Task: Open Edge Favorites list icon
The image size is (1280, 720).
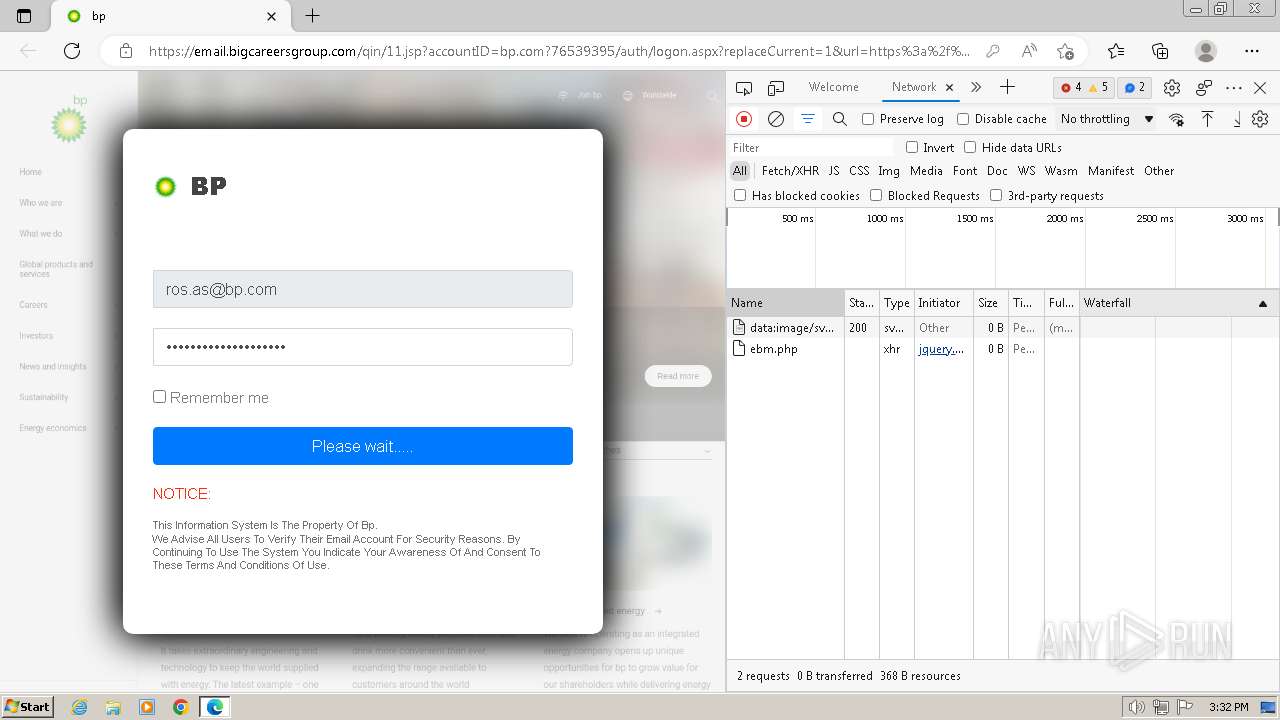Action: pos(1116,51)
